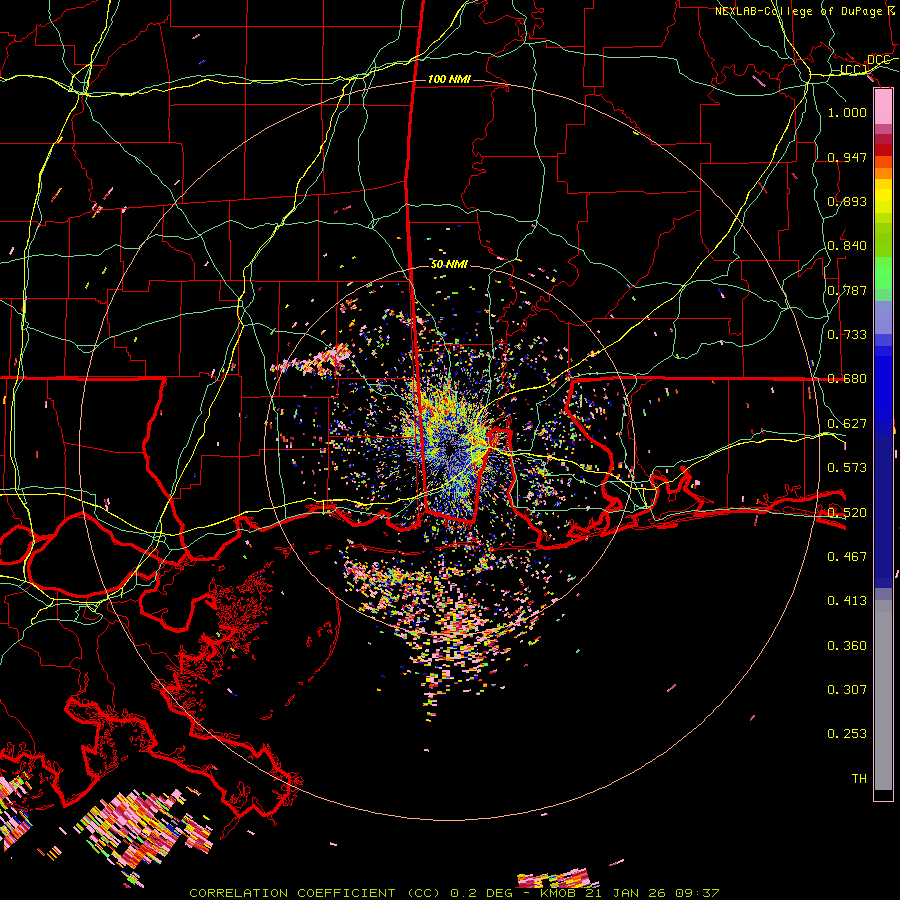
Task: Select the 0.840 legend value
Action: point(847,246)
